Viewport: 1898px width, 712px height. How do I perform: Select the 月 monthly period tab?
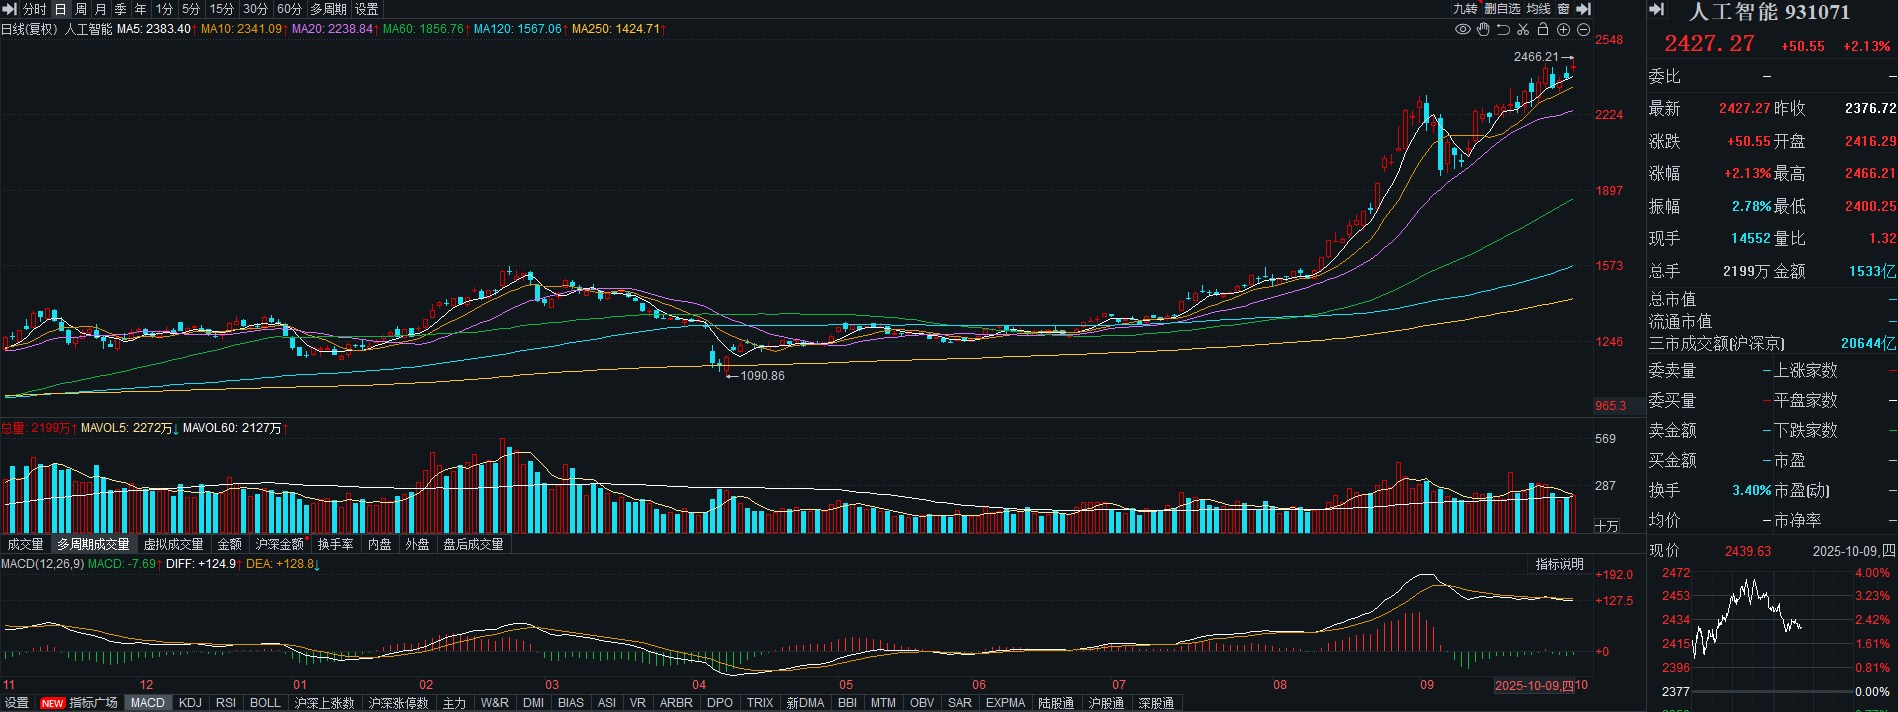pyautogui.click(x=101, y=9)
